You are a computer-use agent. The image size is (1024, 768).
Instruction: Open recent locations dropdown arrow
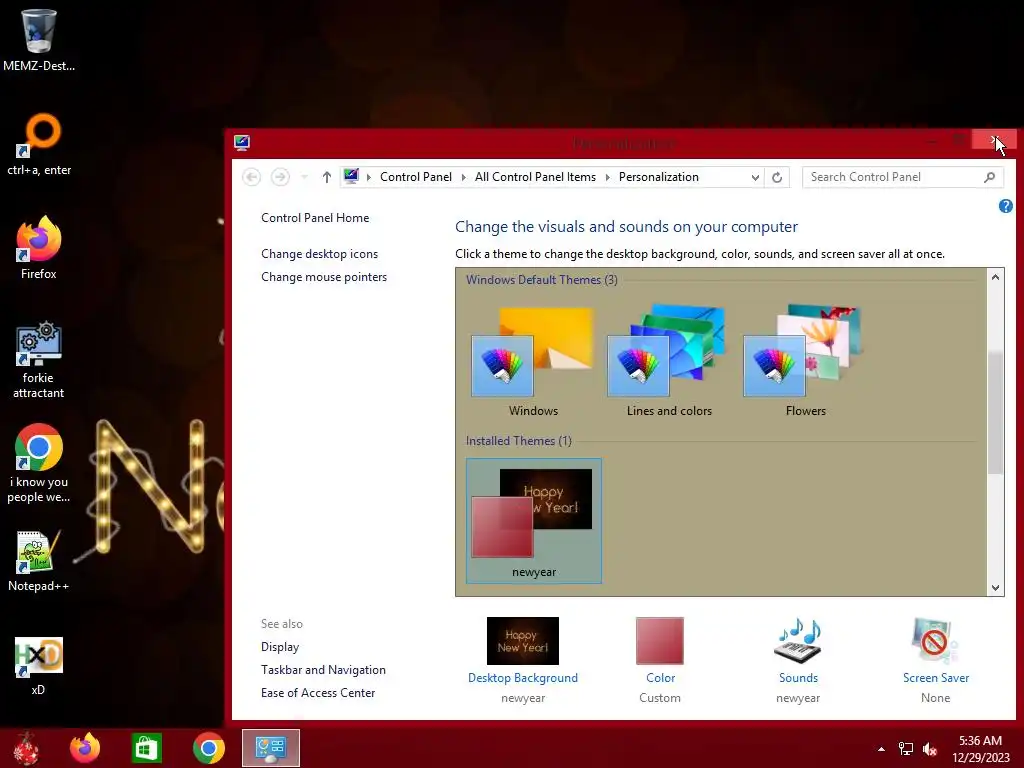click(x=304, y=177)
